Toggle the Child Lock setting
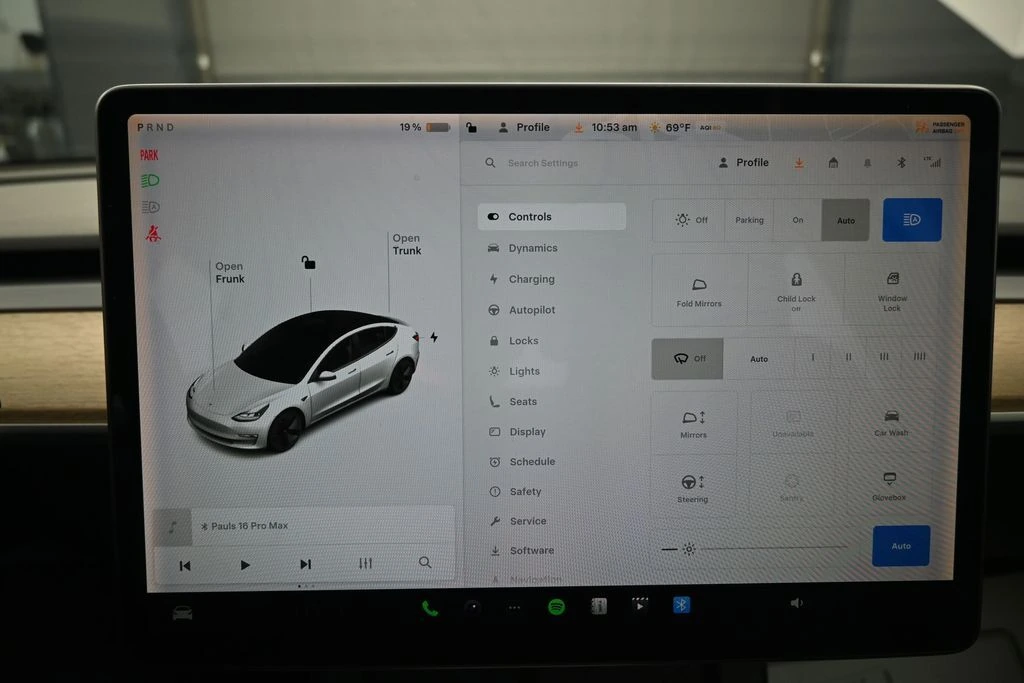Image resolution: width=1024 pixels, height=683 pixels. 796,289
